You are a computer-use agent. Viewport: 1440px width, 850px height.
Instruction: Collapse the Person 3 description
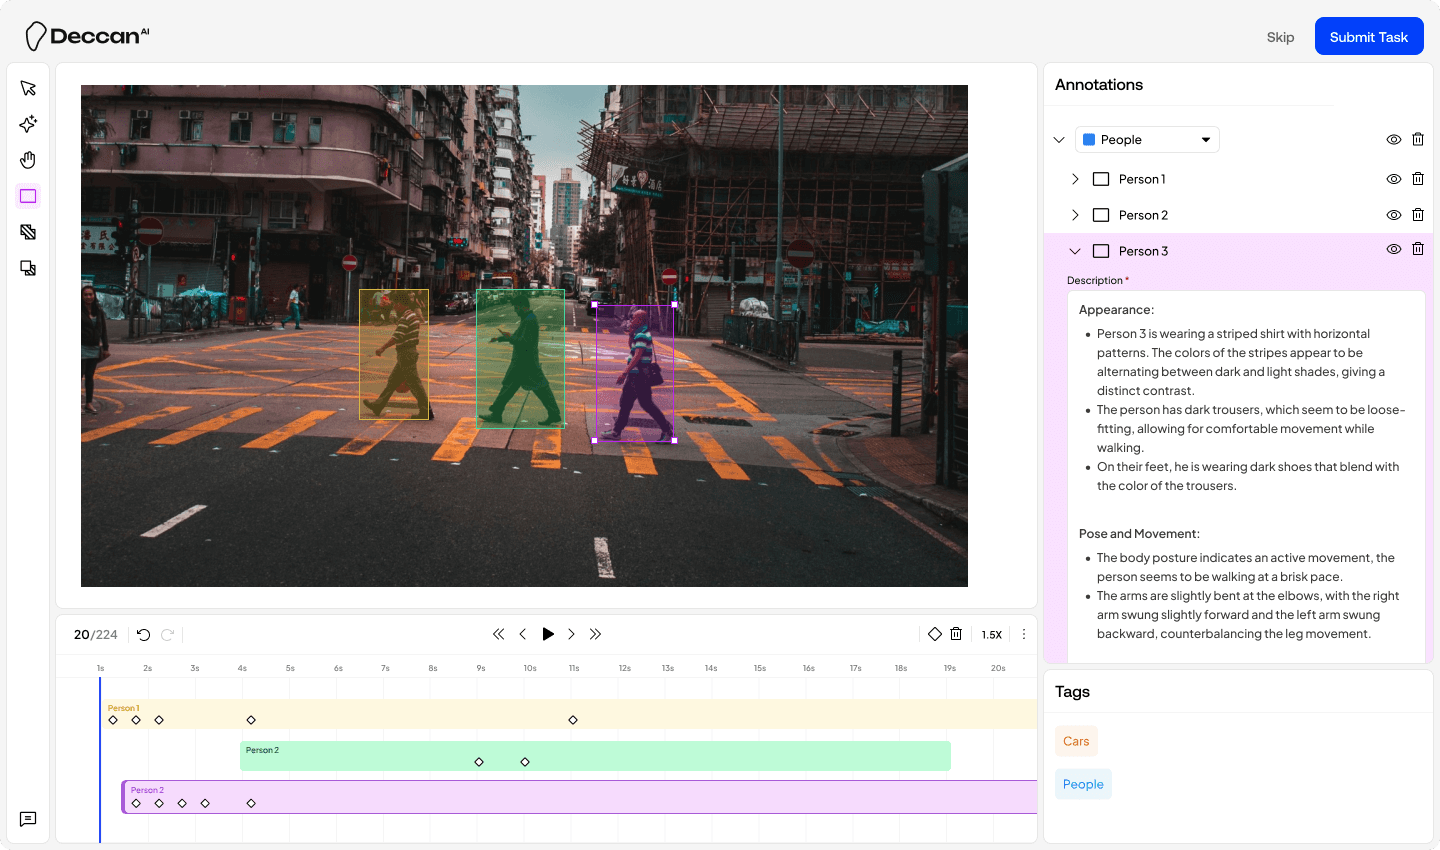click(x=1075, y=251)
